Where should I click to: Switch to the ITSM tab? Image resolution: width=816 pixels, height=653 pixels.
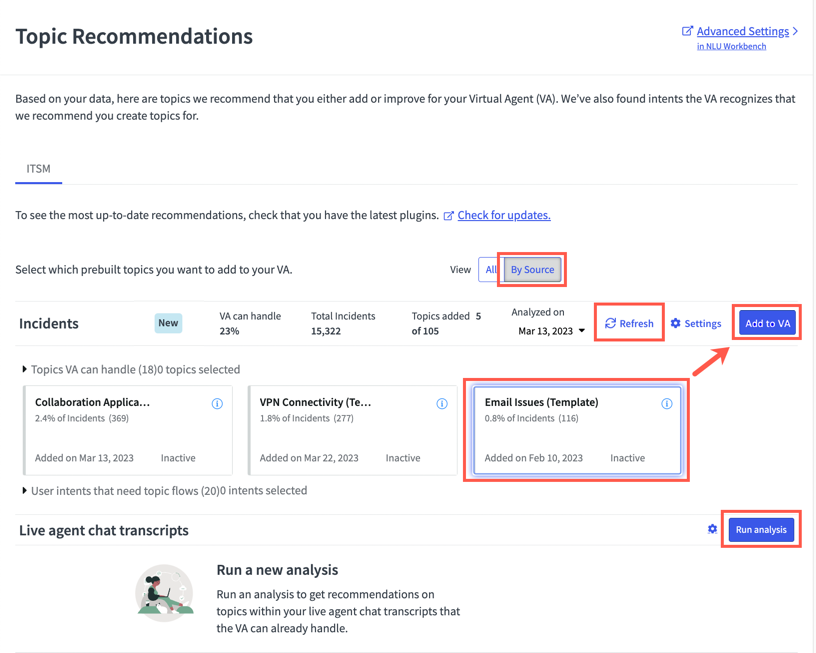pos(39,169)
